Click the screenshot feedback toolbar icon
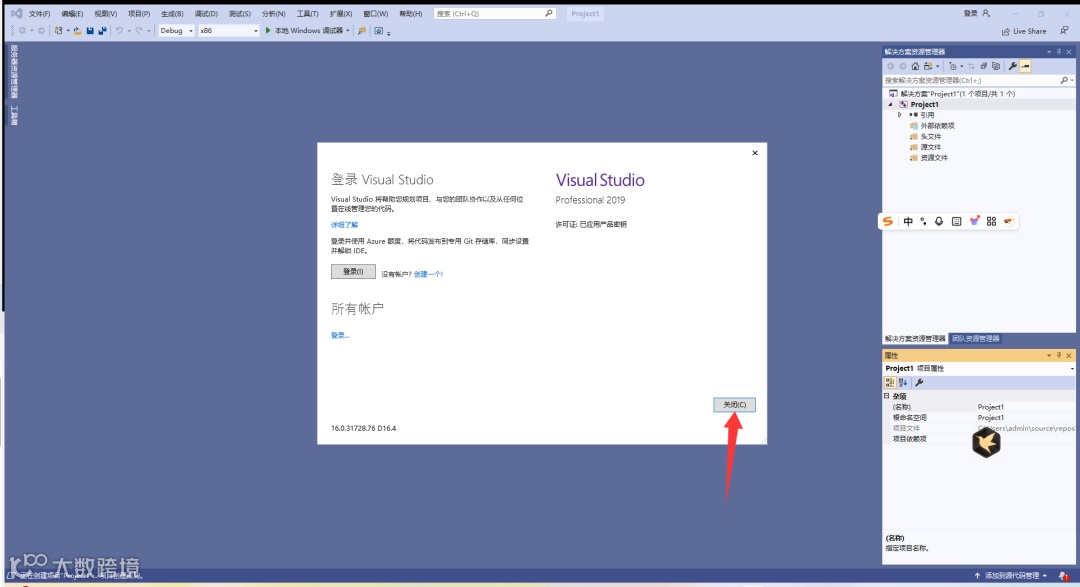Screen dimensions: 1080x587 (378, 30)
